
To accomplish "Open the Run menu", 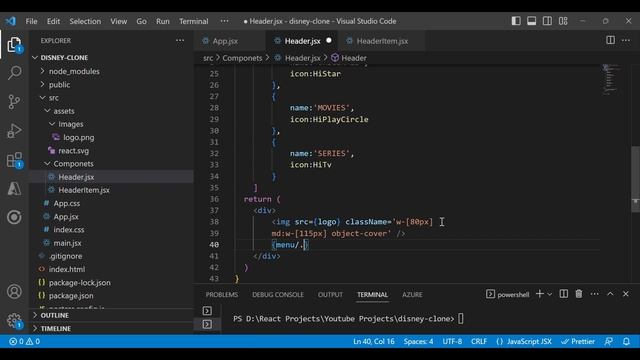I will click(162, 21).
